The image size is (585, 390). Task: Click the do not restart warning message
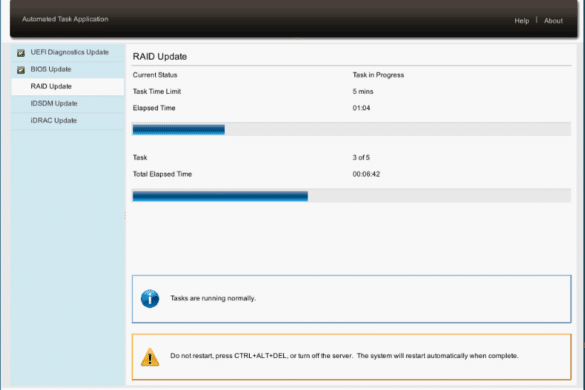click(344, 356)
